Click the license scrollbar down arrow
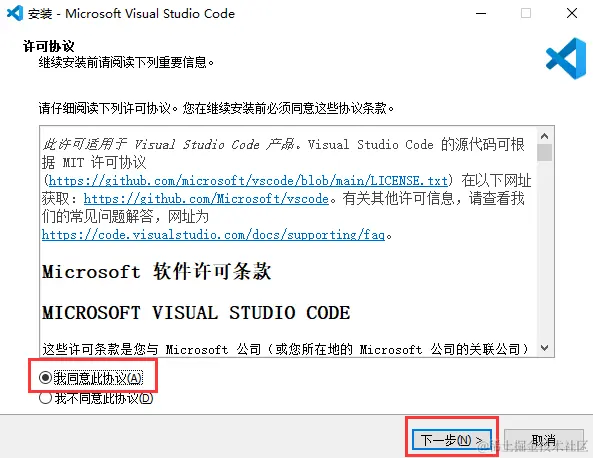Viewport: 593px width, 458px height. pos(545,348)
